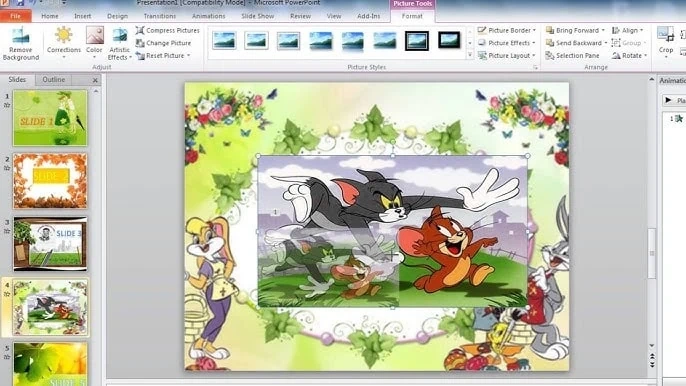Switch to the Slide Show tab
This screenshot has height=386, width=686.
pyautogui.click(x=258, y=16)
